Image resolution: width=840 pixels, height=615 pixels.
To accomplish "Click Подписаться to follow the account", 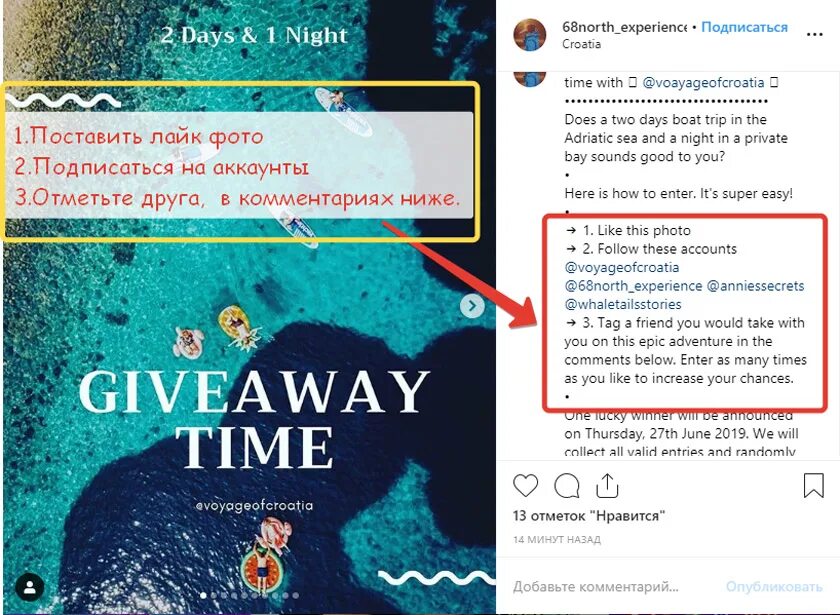I will 744,27.
